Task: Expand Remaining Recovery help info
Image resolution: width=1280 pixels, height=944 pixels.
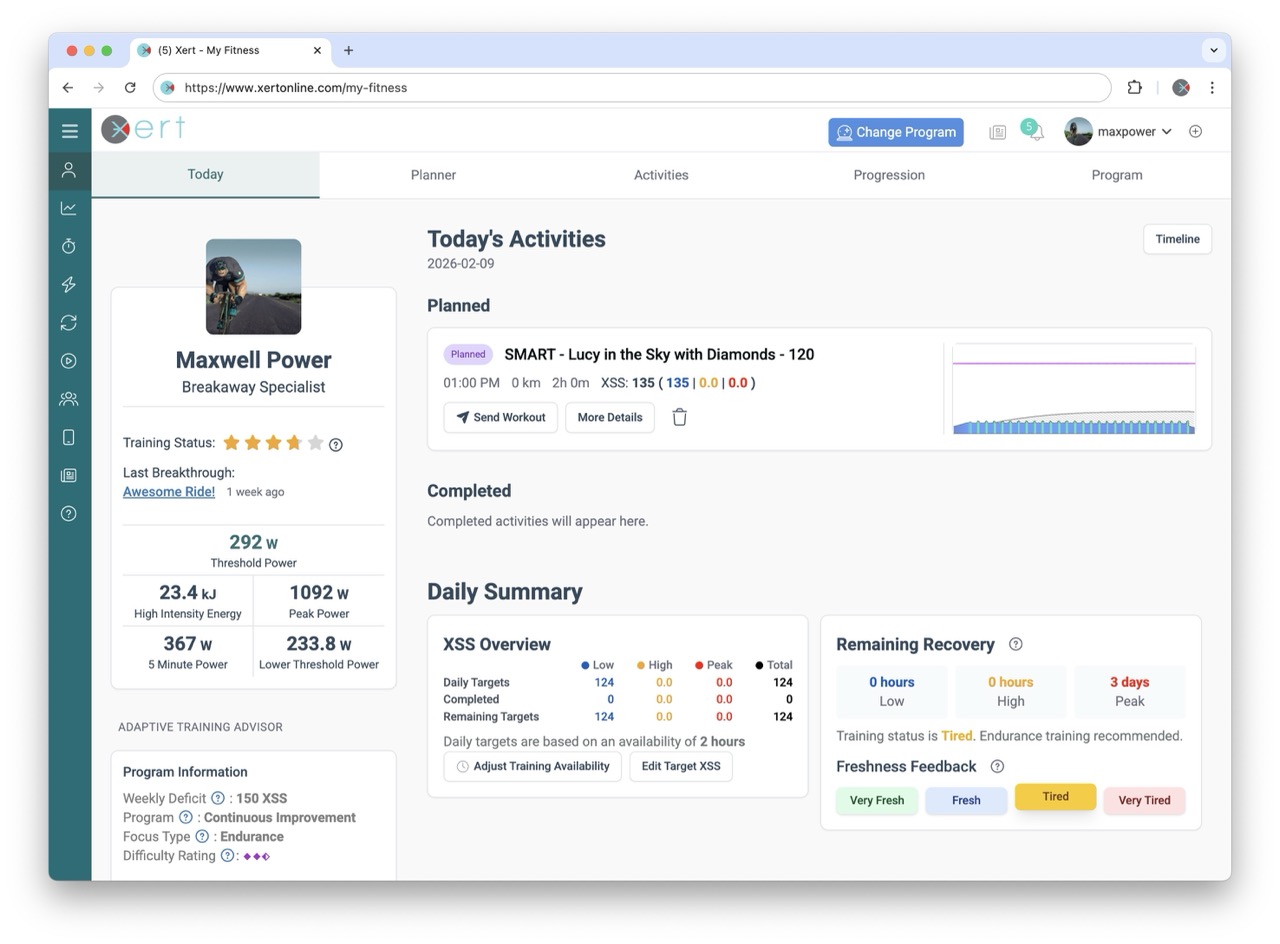Action: [x=1016, y=645]
